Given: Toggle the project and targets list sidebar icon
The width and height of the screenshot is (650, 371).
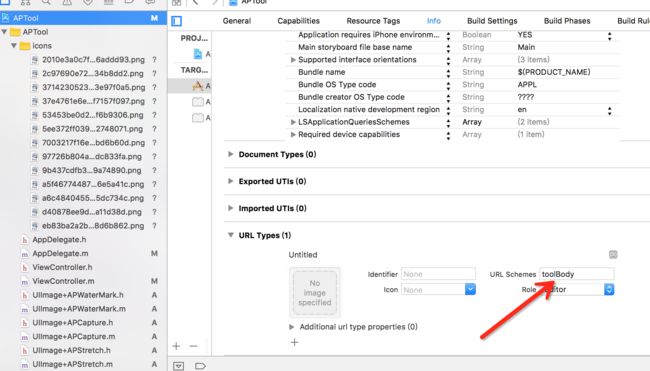Looking at the screenshot, I should coord(177,21).
